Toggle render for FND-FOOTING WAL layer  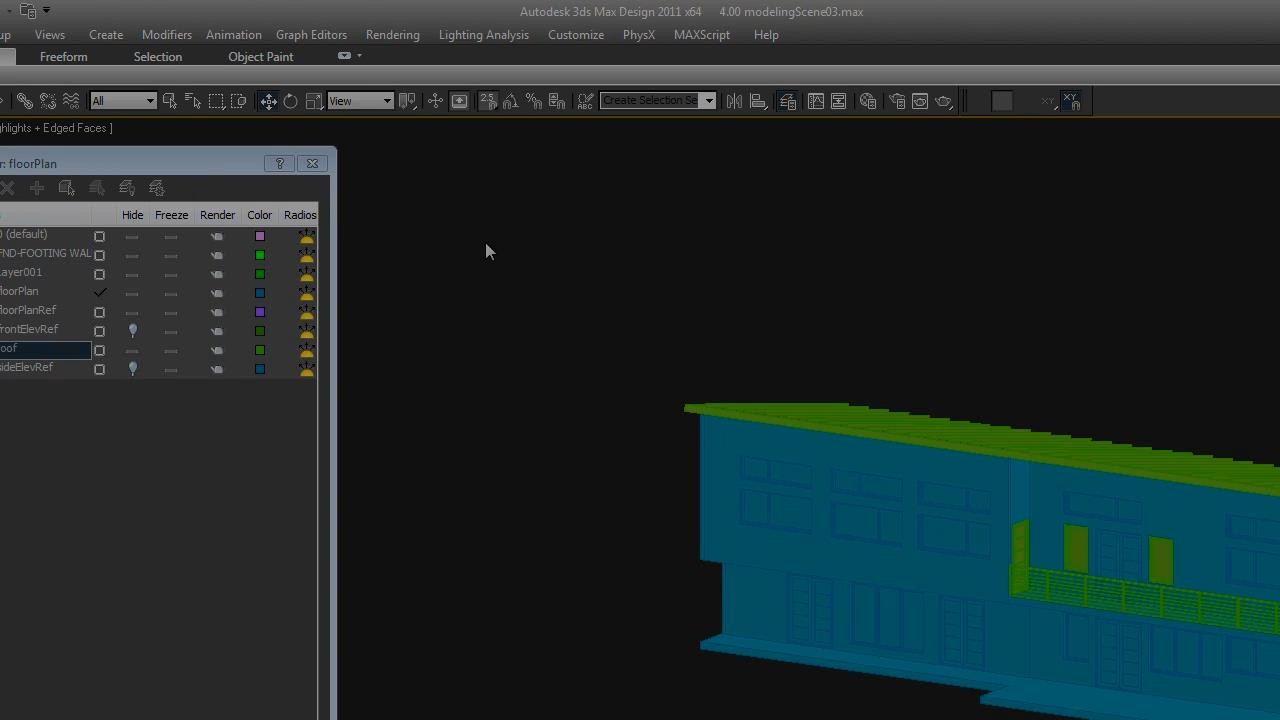217,255
